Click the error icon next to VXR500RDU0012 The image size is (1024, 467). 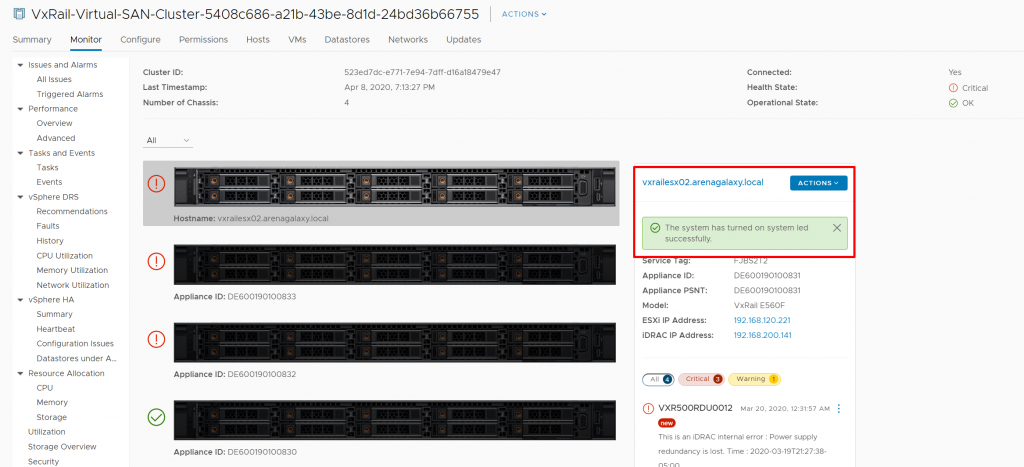tap(648, 408)
